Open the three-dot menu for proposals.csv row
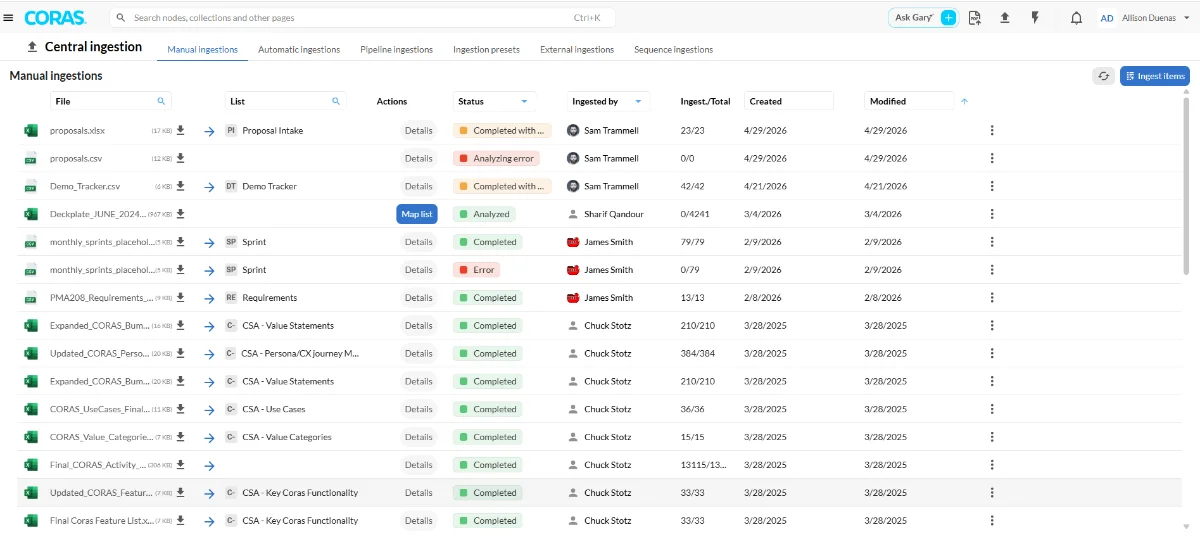 point(992,158)
